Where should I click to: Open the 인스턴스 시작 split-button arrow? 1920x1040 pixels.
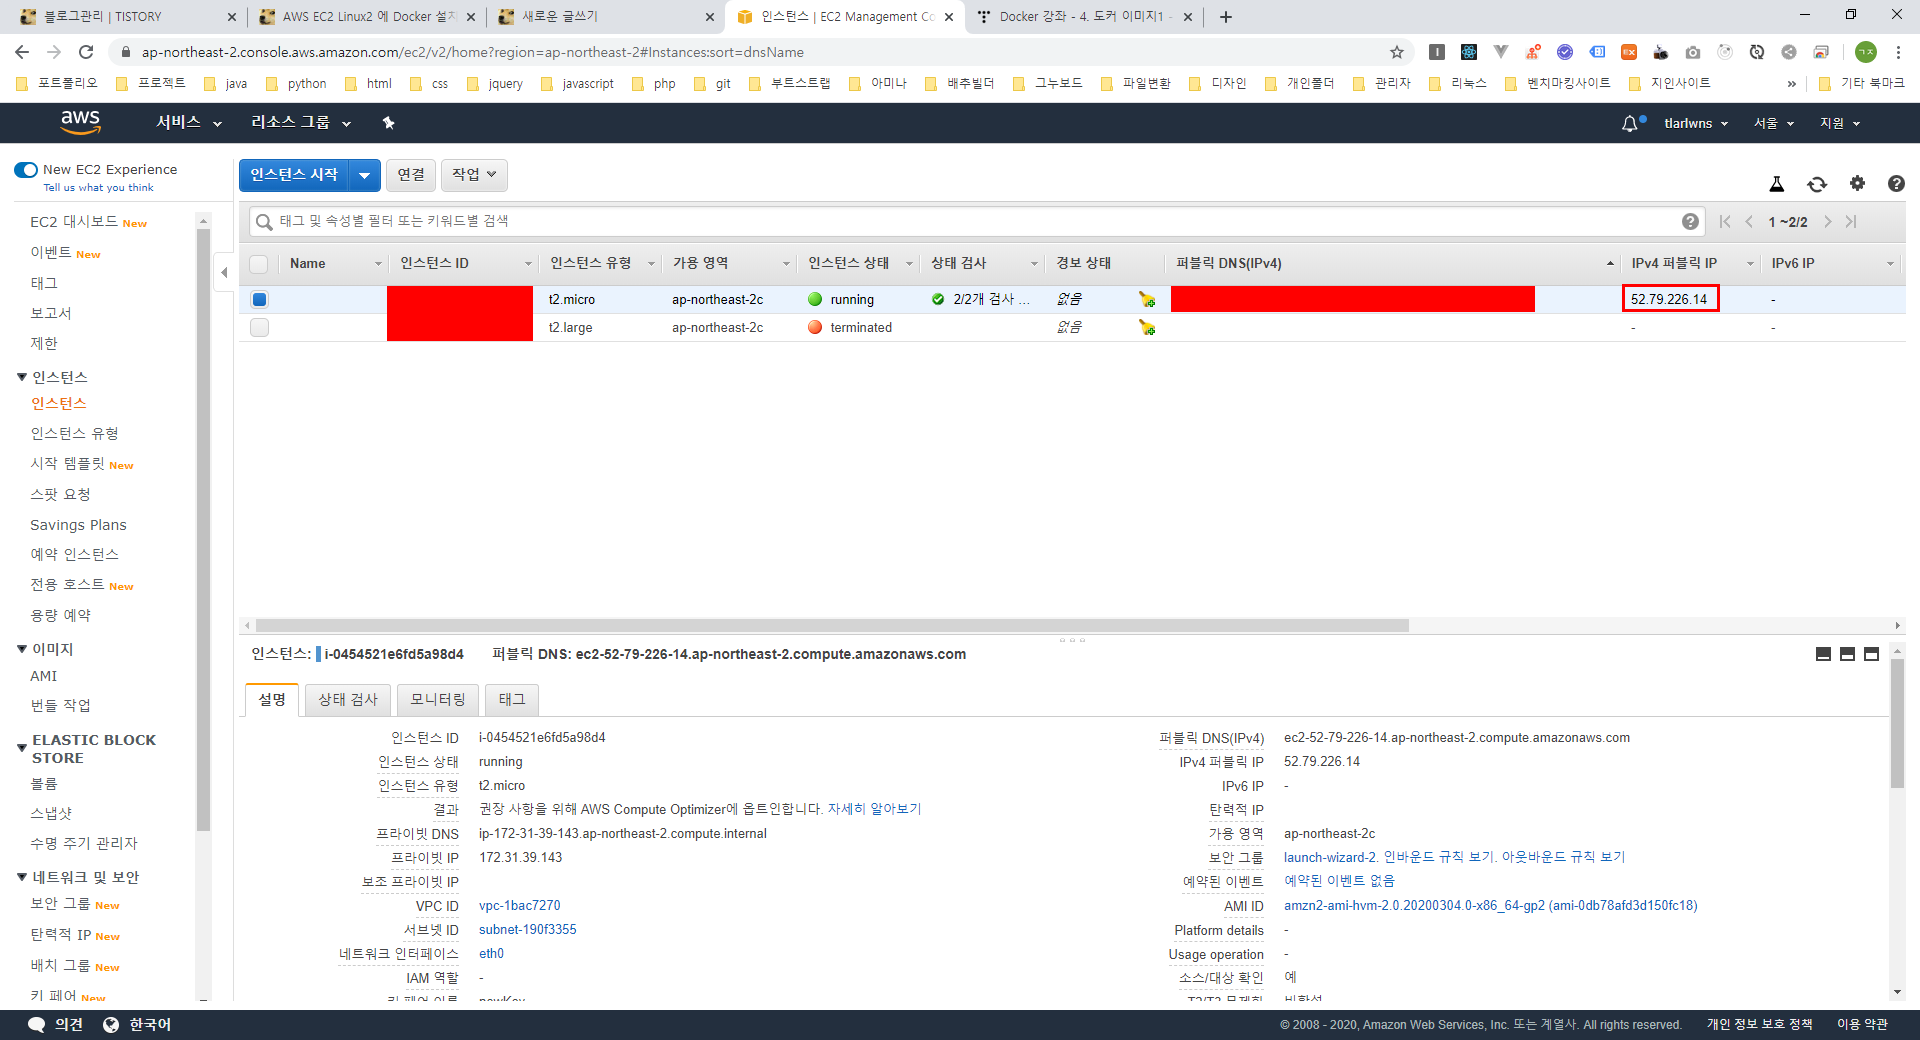365,175
